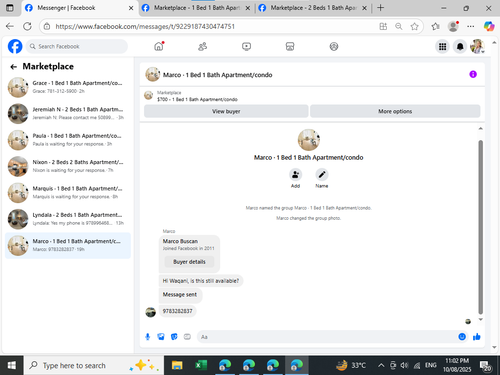Open conversation information purple icon
Image resolution: width=500 pixels, height=375 pixels.
(473, 74)
